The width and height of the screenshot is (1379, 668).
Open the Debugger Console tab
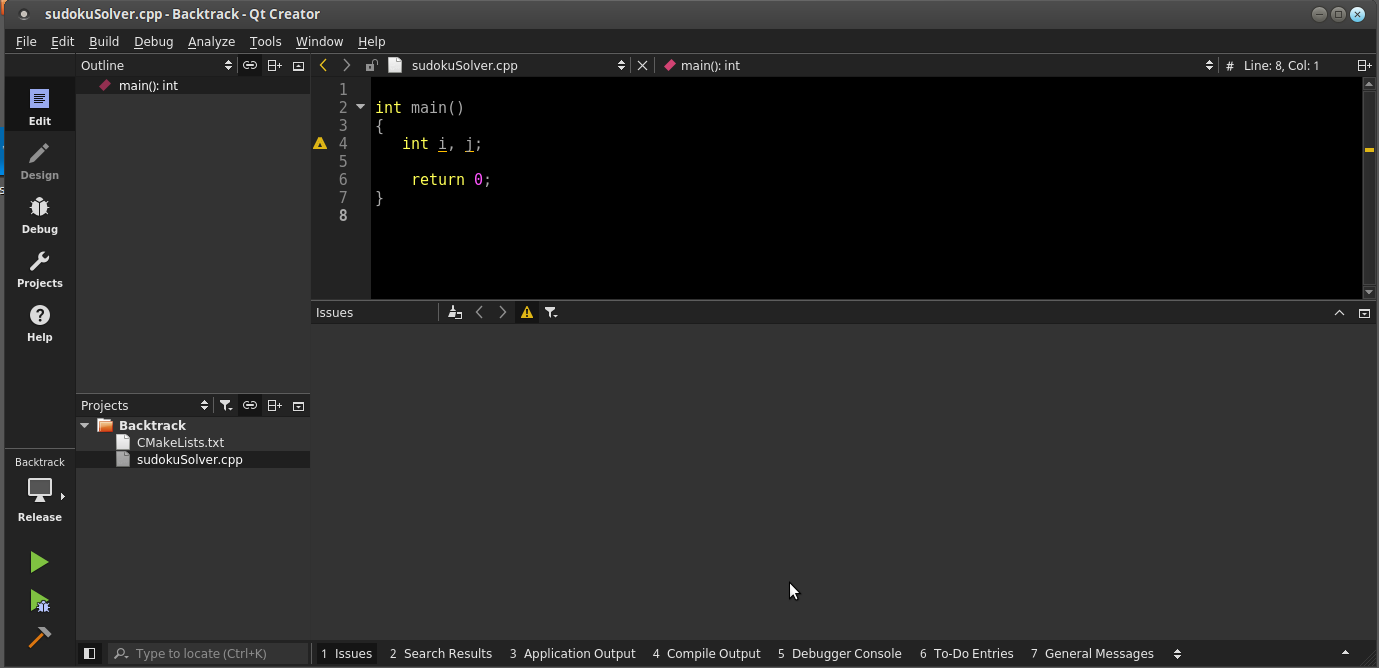point(839,653)
